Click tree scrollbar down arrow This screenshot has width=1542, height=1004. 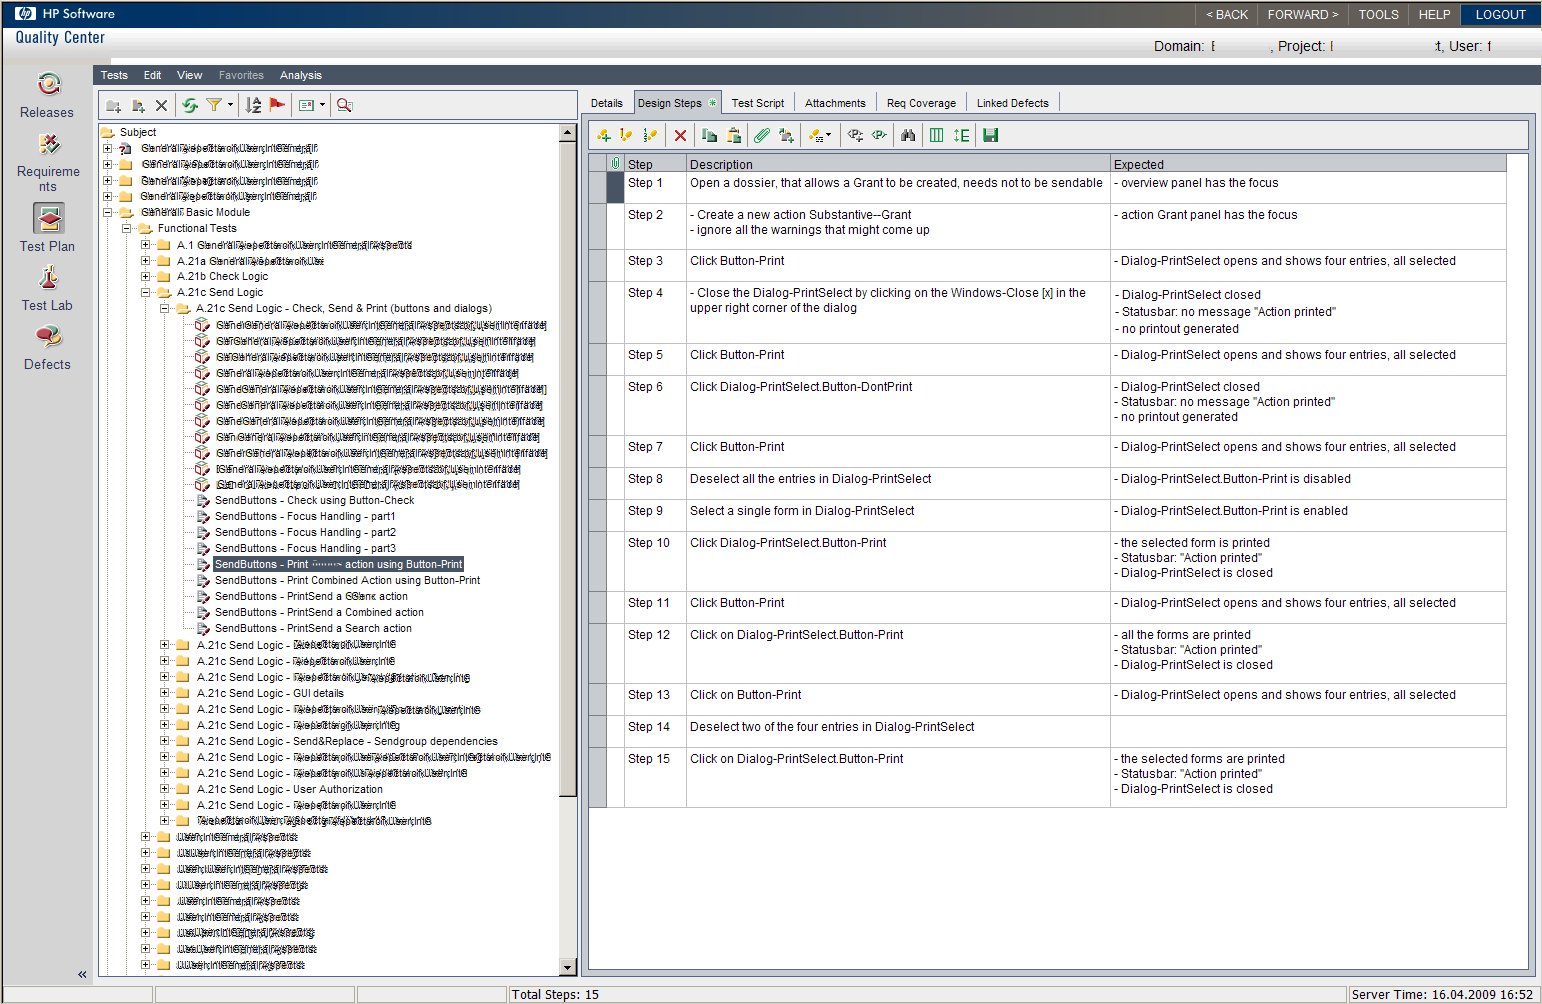coord(568,967)
